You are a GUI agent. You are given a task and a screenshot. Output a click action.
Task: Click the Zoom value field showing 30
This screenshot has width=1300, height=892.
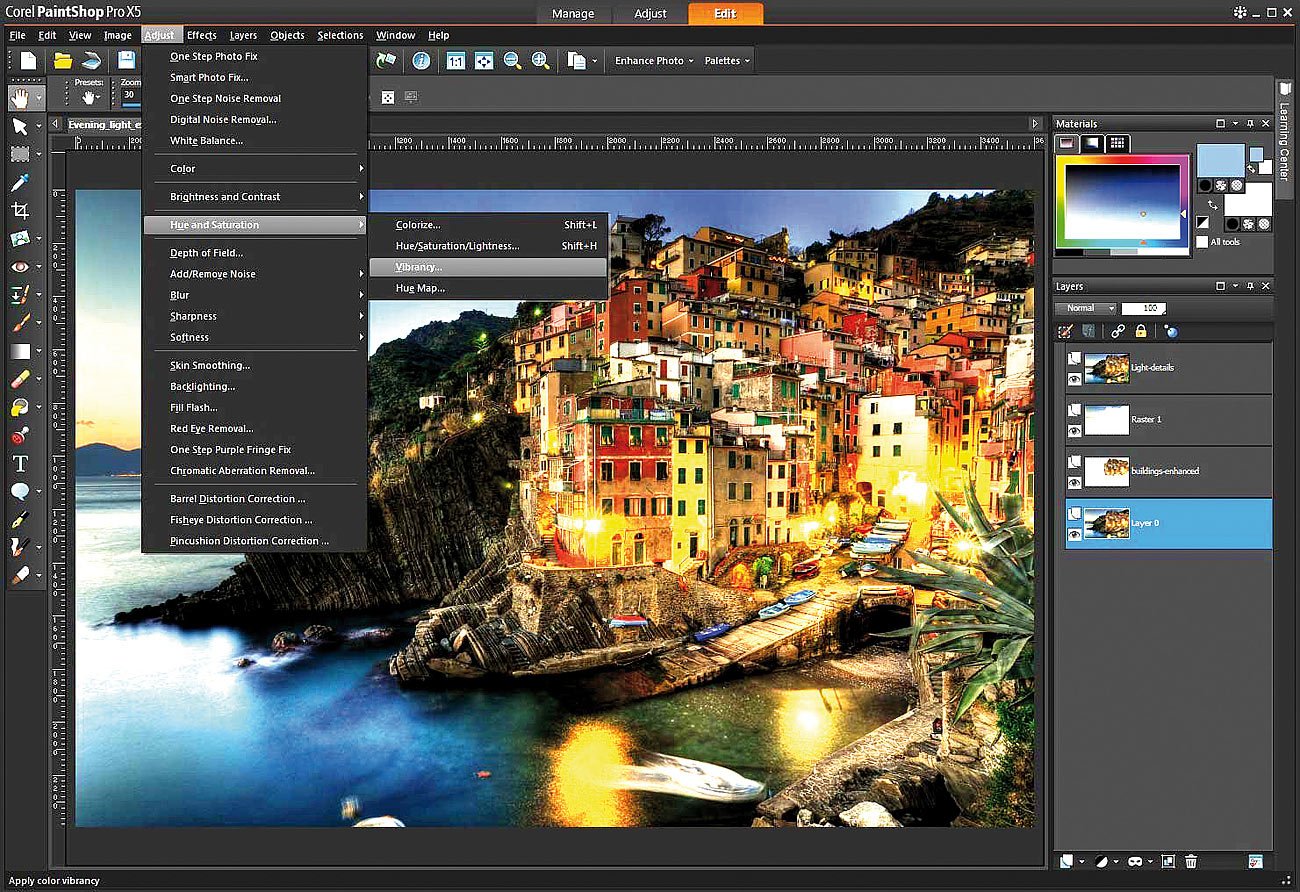132,96
